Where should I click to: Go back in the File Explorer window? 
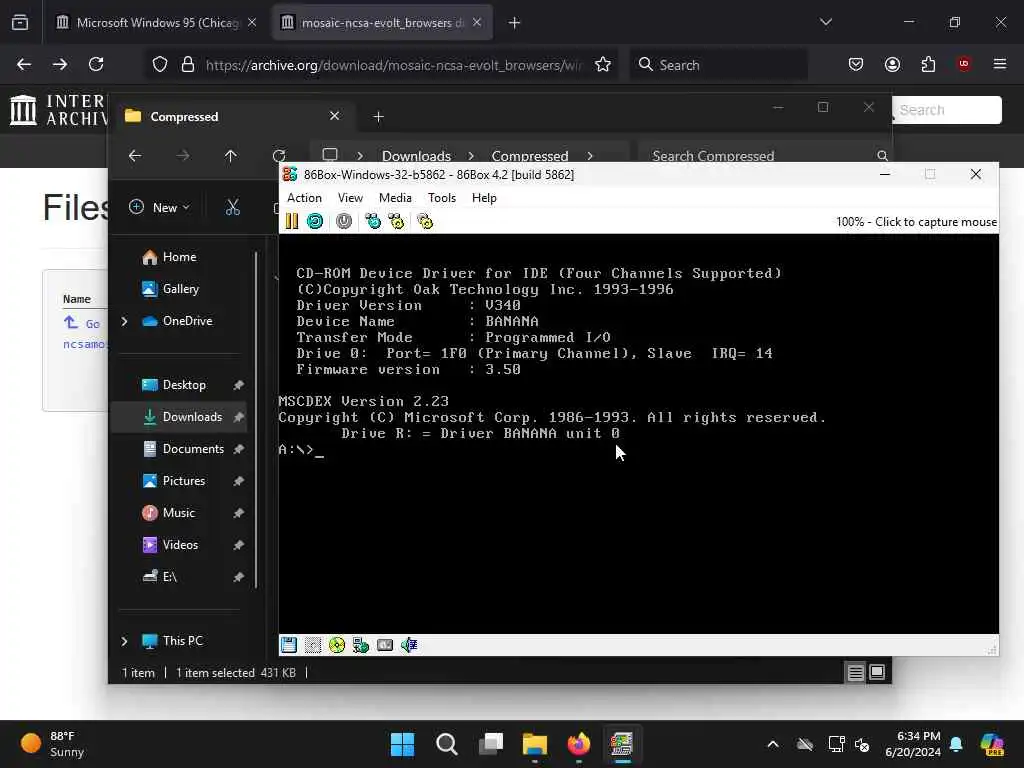tap(135, 155)
